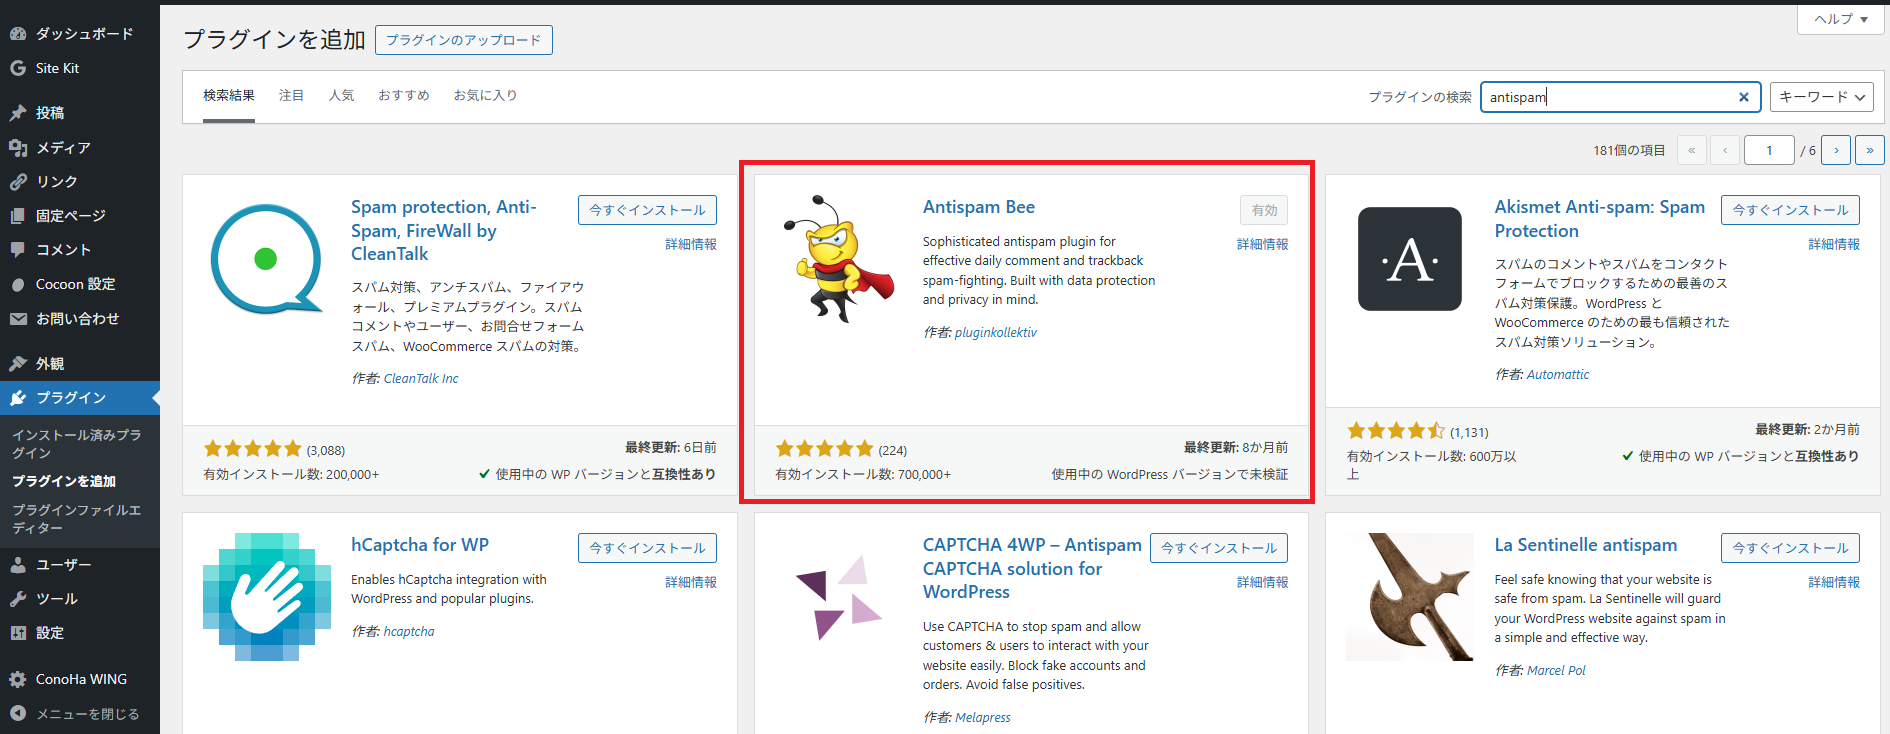
Task: Open add plugin submenu item
Action: point(64,481)
